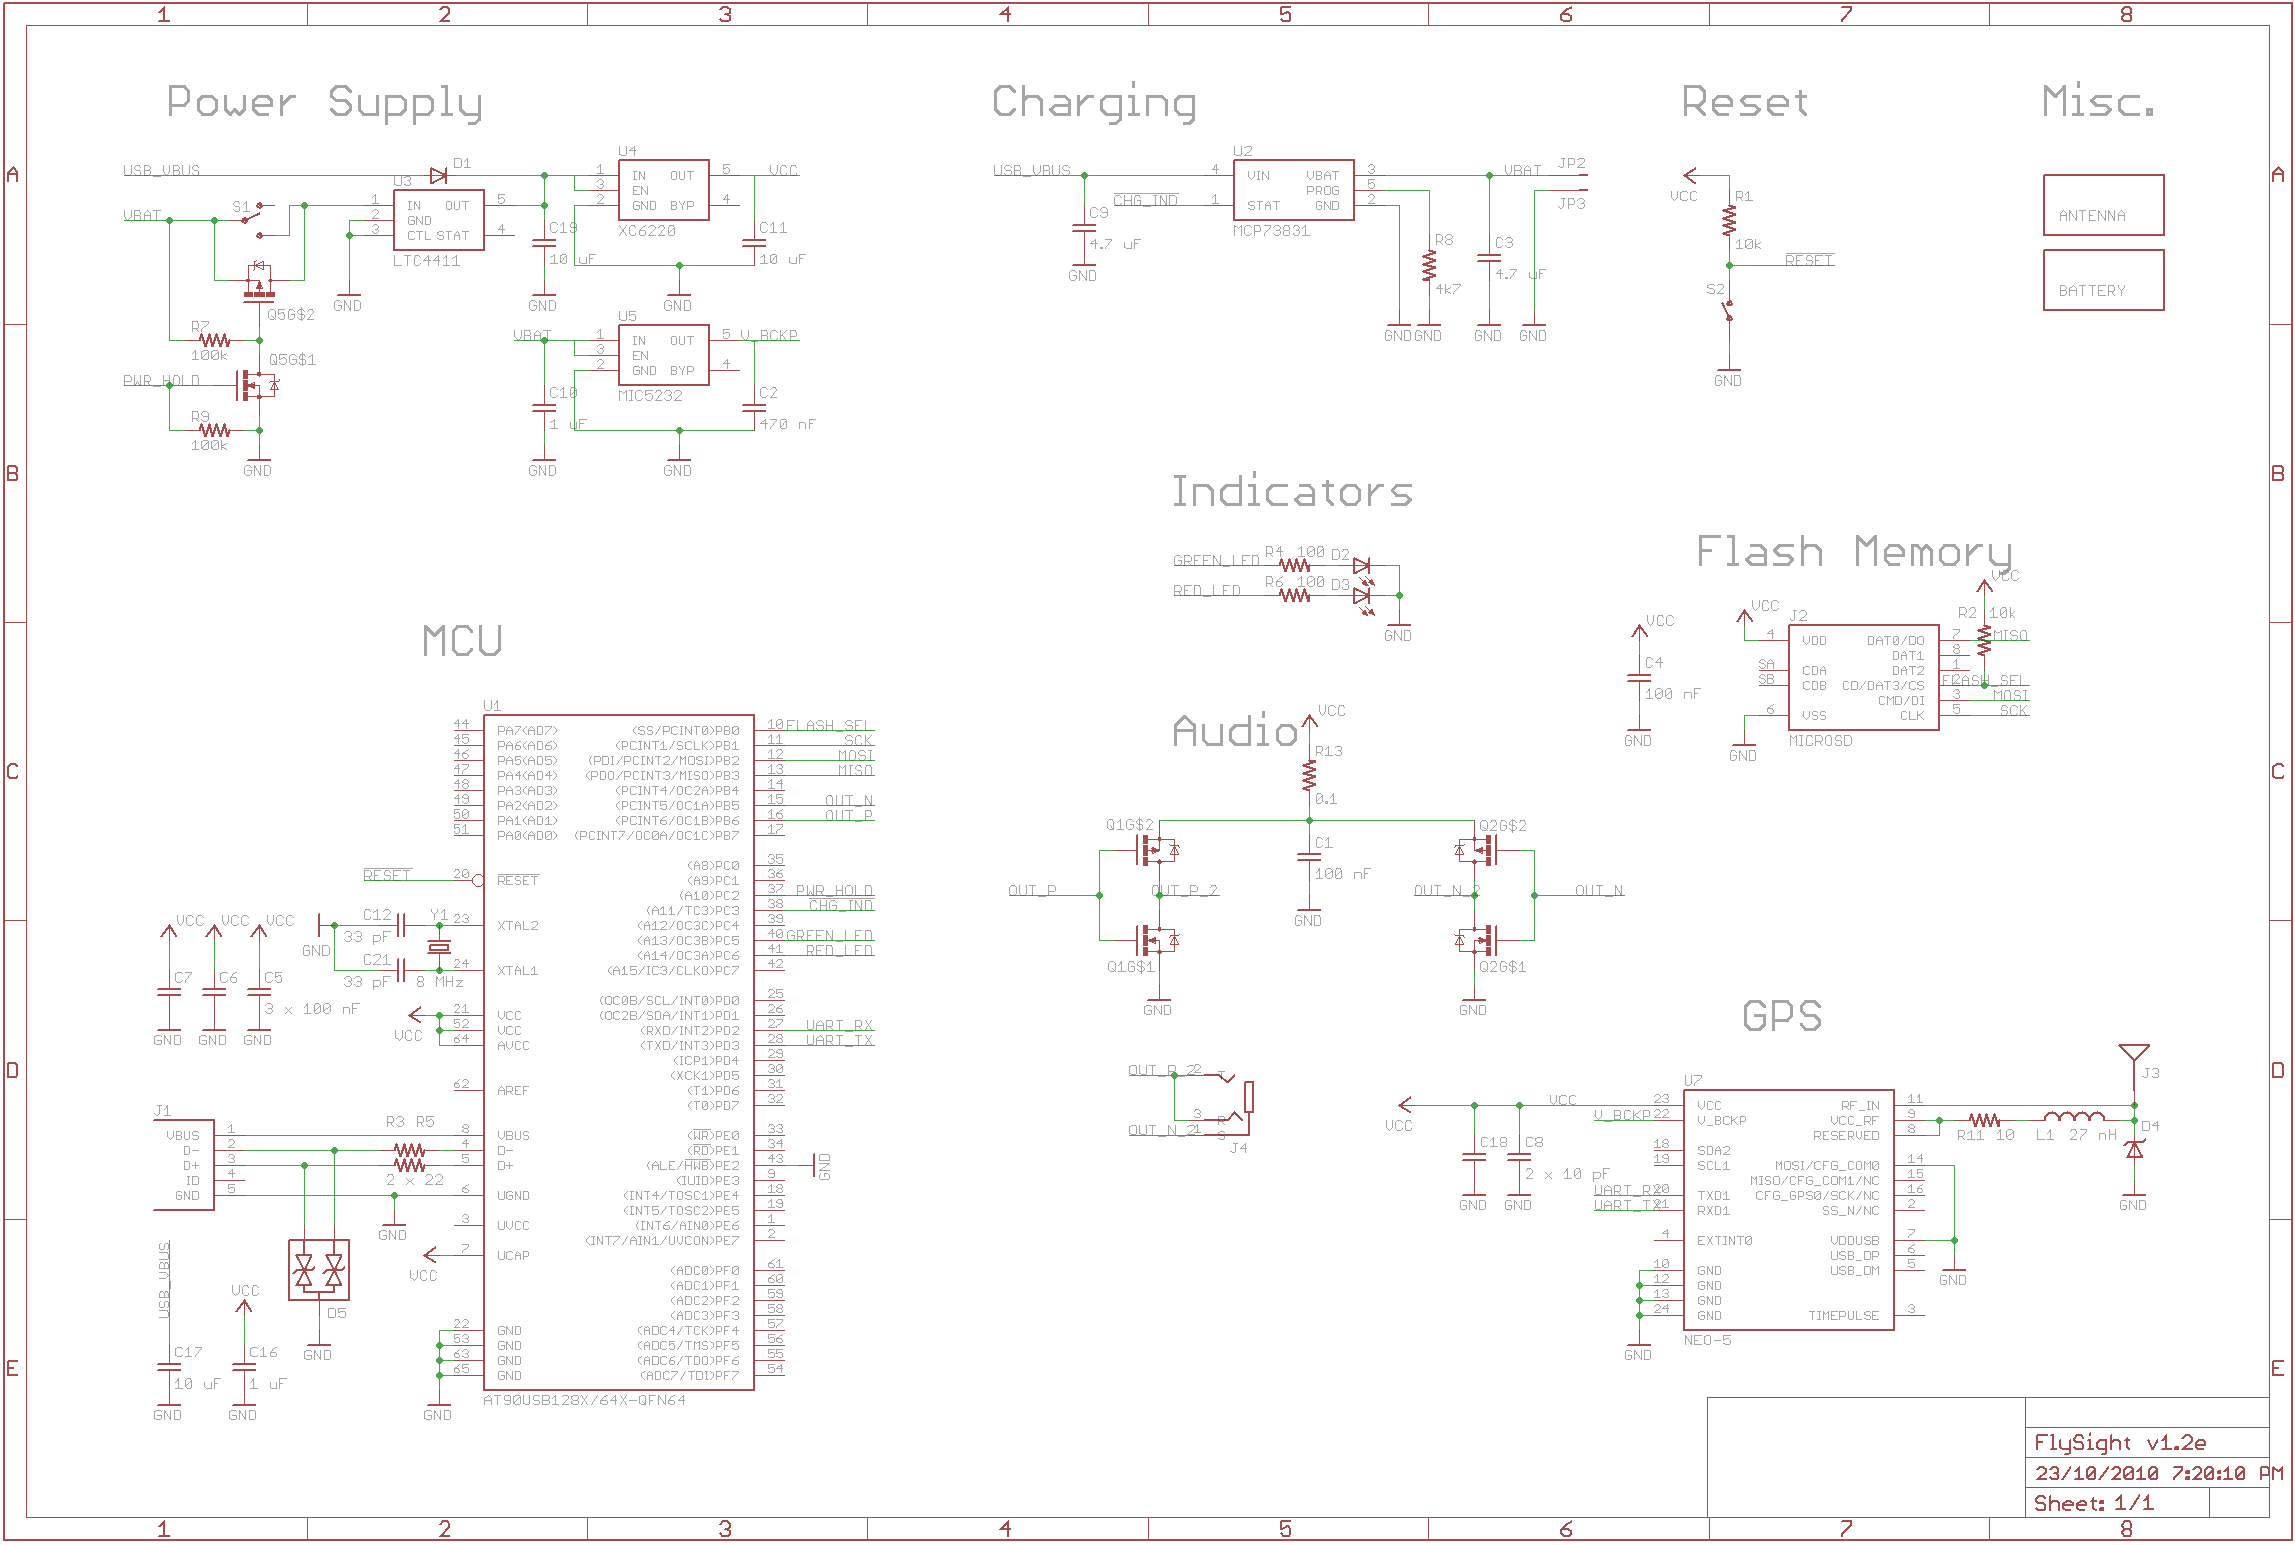Select the U4 XC6220 regulator block
This screenshot has height=1545, width=2295.
(663, 190)
